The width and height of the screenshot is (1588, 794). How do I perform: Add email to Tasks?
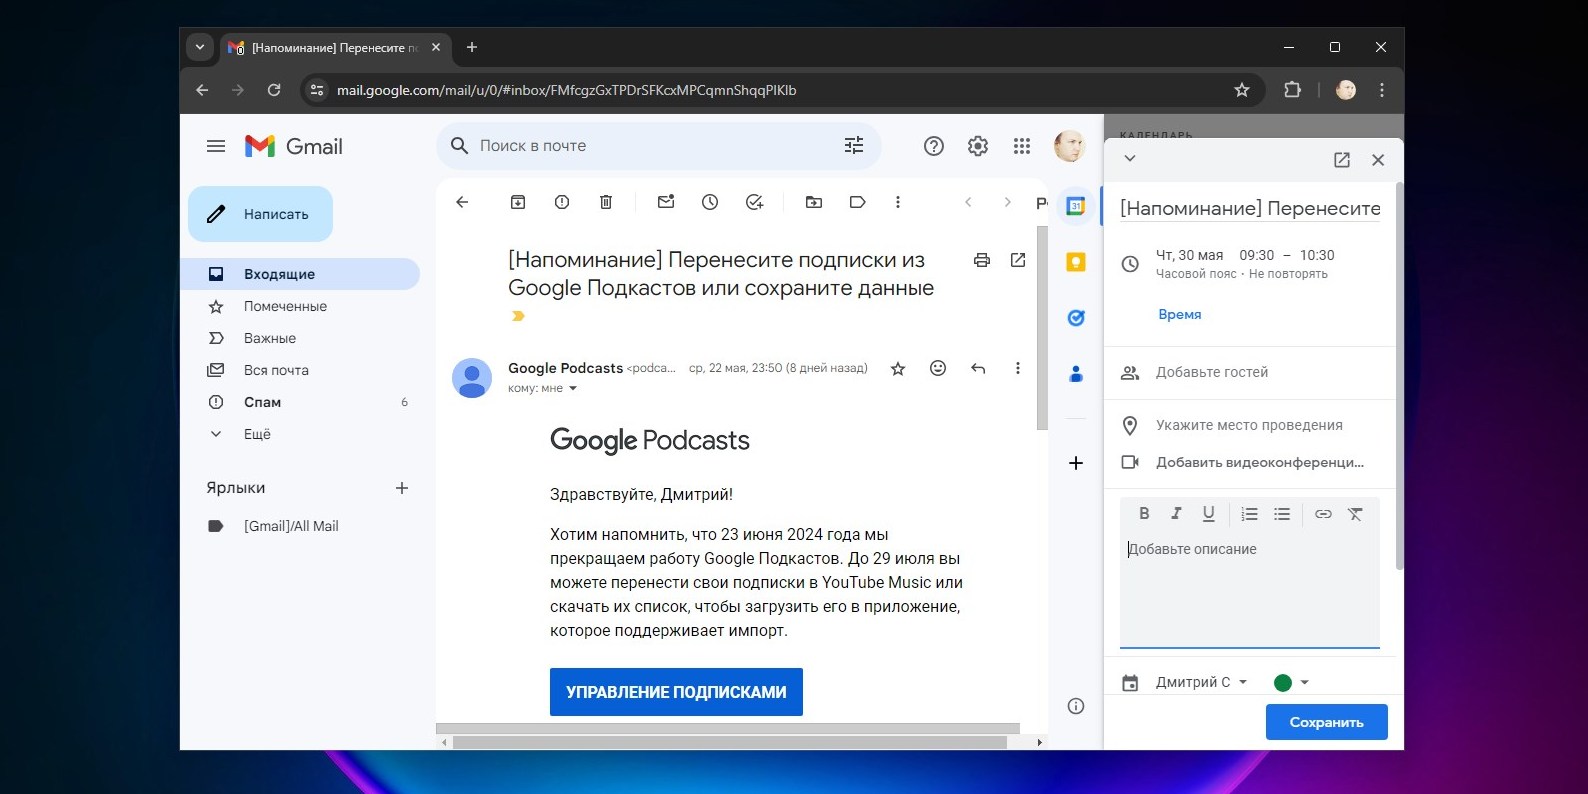click(755, 202)
